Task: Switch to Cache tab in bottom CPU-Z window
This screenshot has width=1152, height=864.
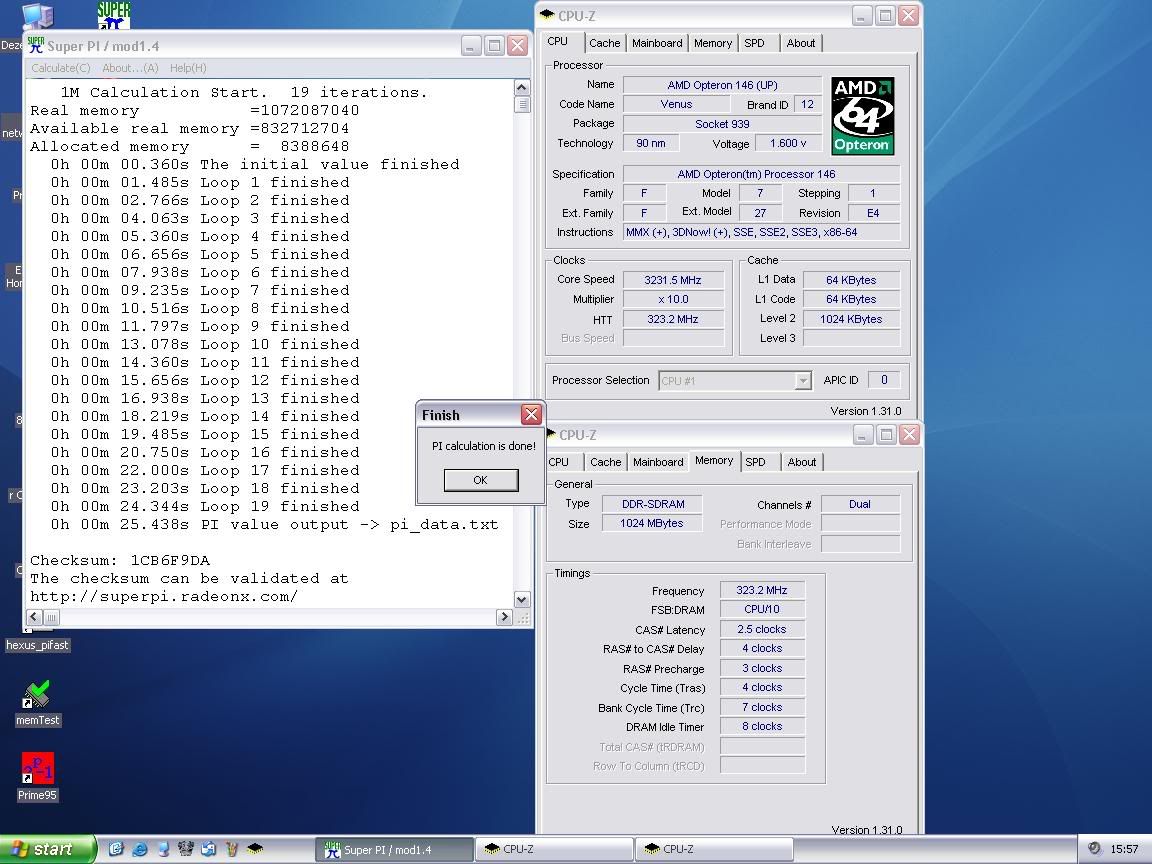Action: 605,462
